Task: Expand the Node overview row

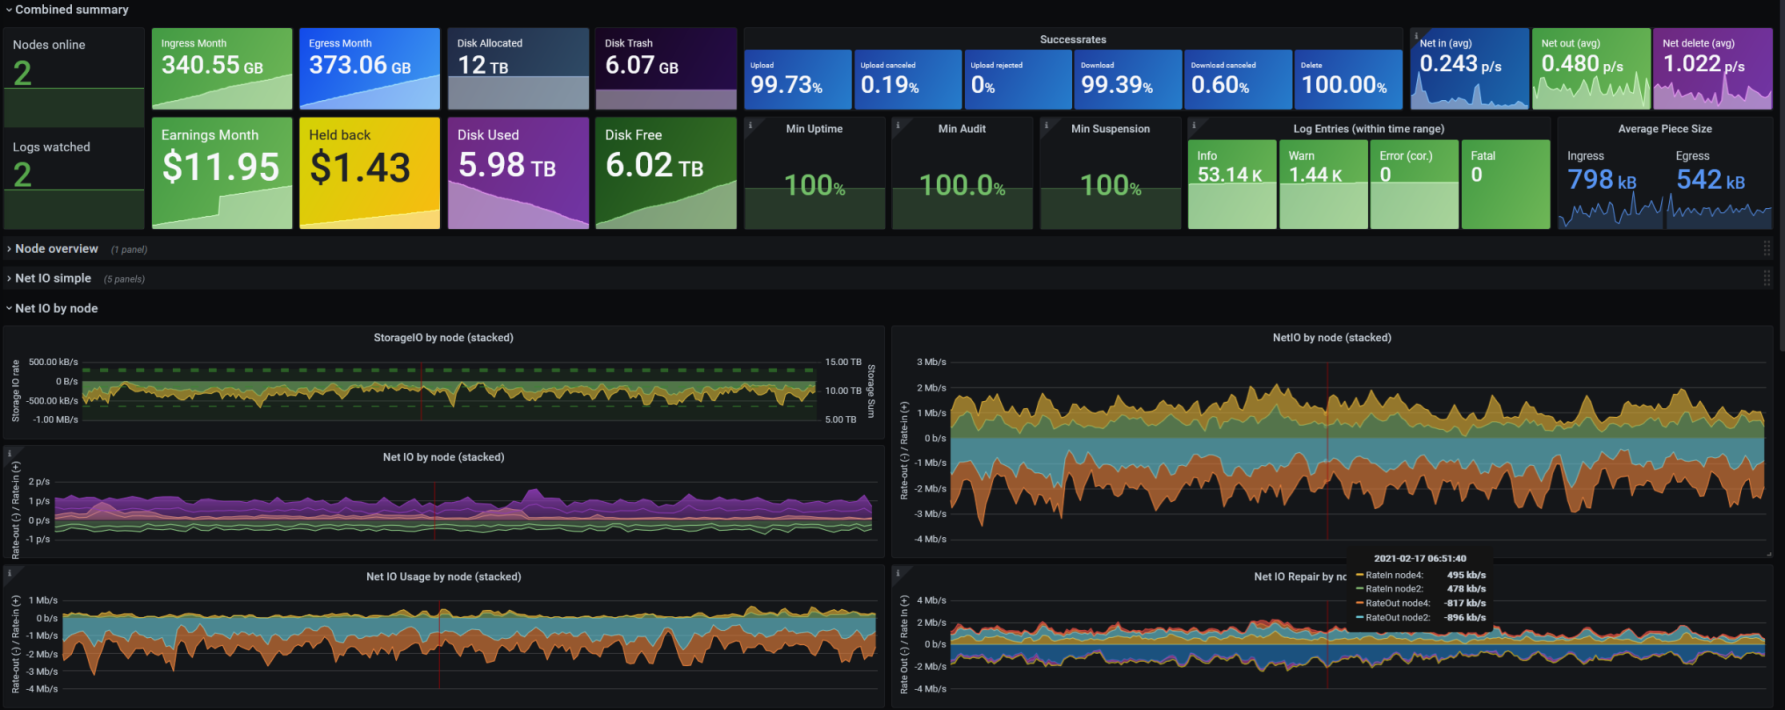Action: (56, 249)
